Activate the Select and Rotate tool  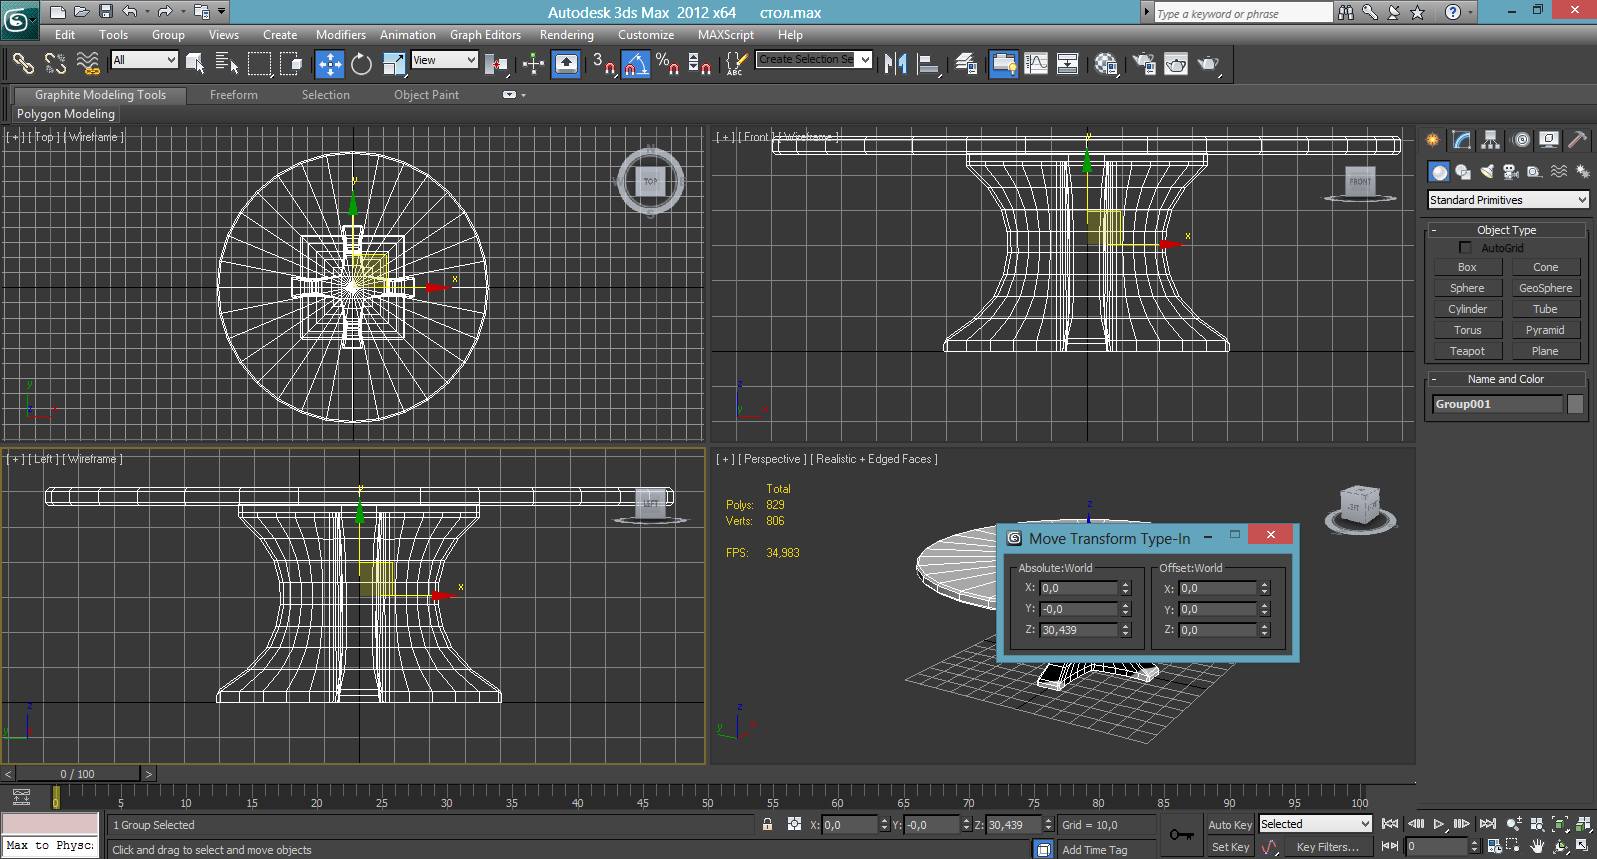361,64
